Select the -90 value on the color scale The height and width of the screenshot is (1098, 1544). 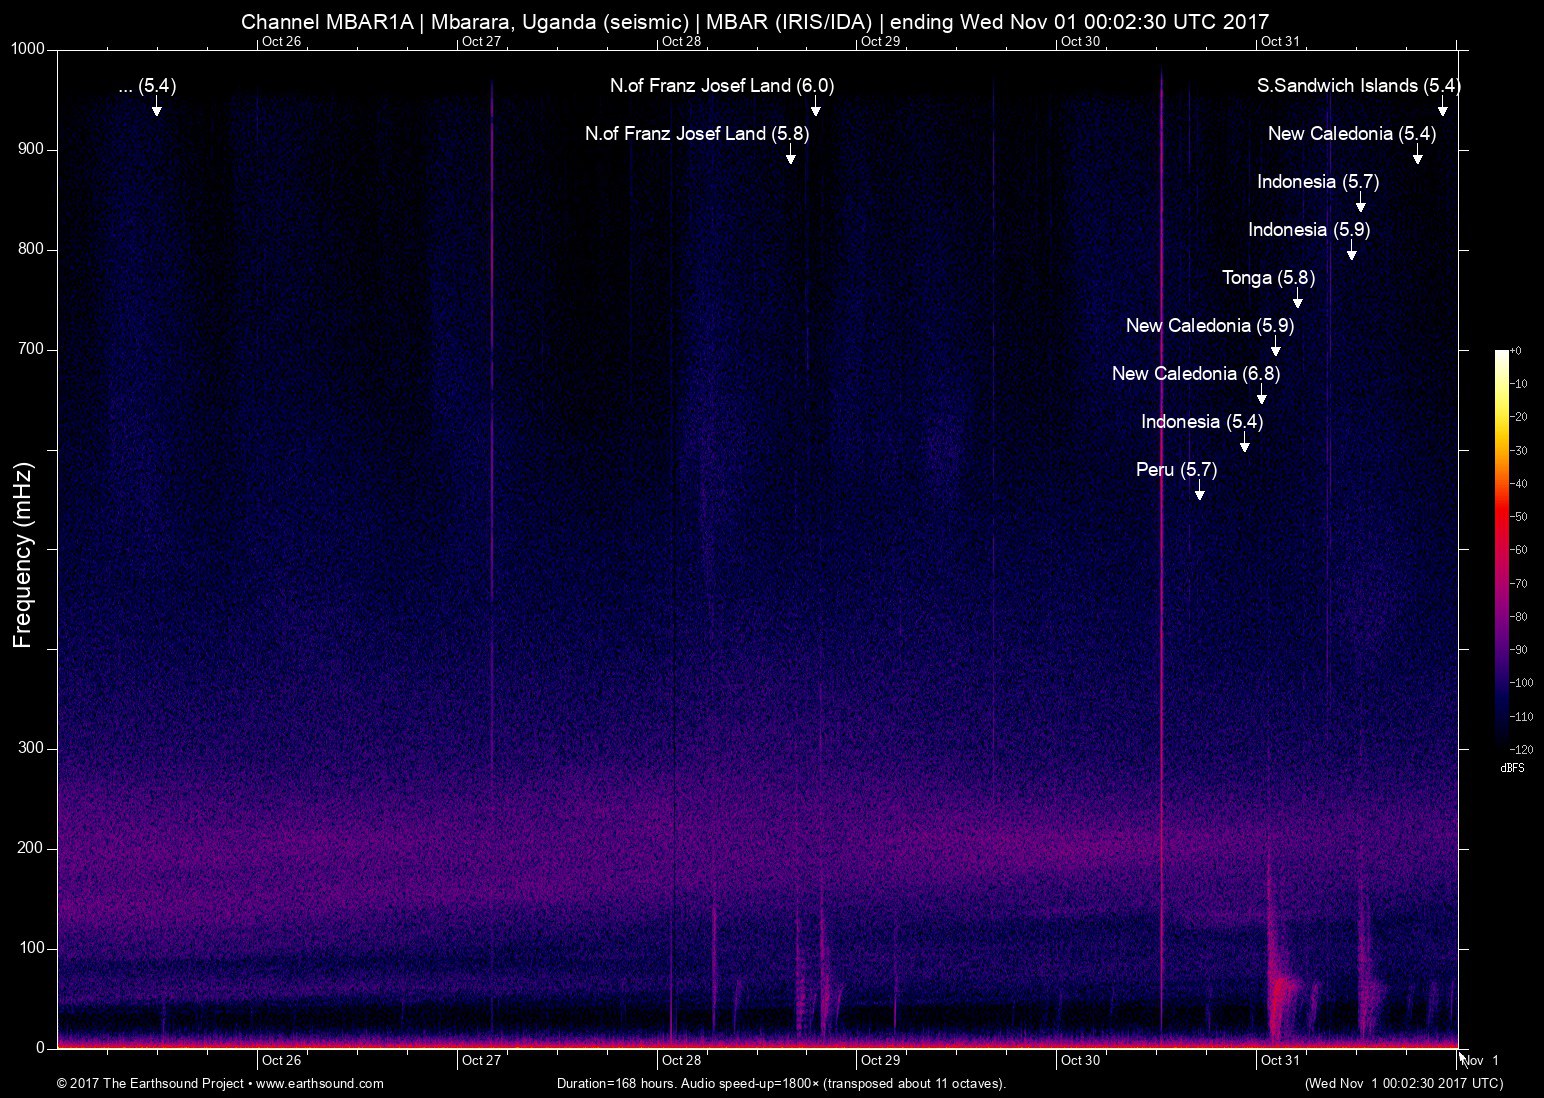[x=1518, y=650]
